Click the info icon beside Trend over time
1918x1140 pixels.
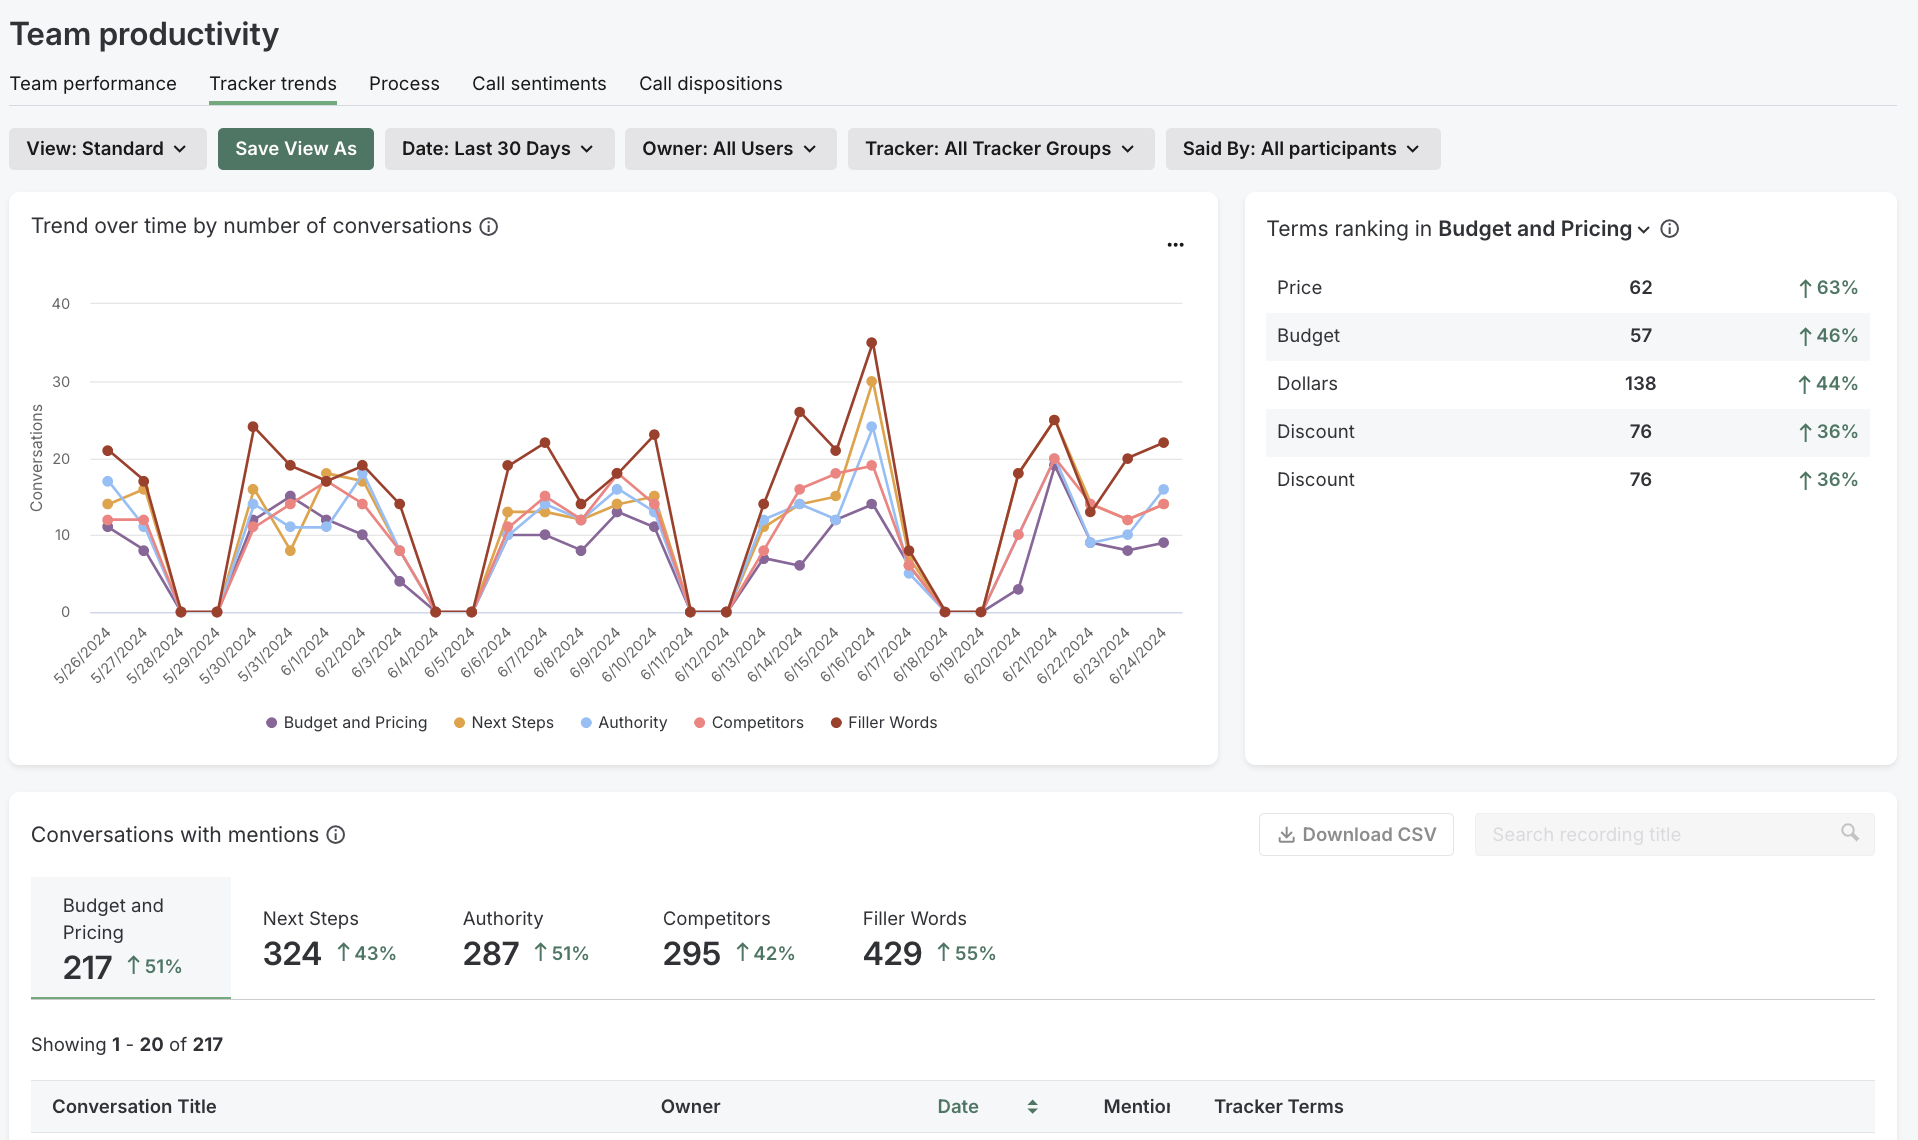pyautogui.click(x=488, y=227)
